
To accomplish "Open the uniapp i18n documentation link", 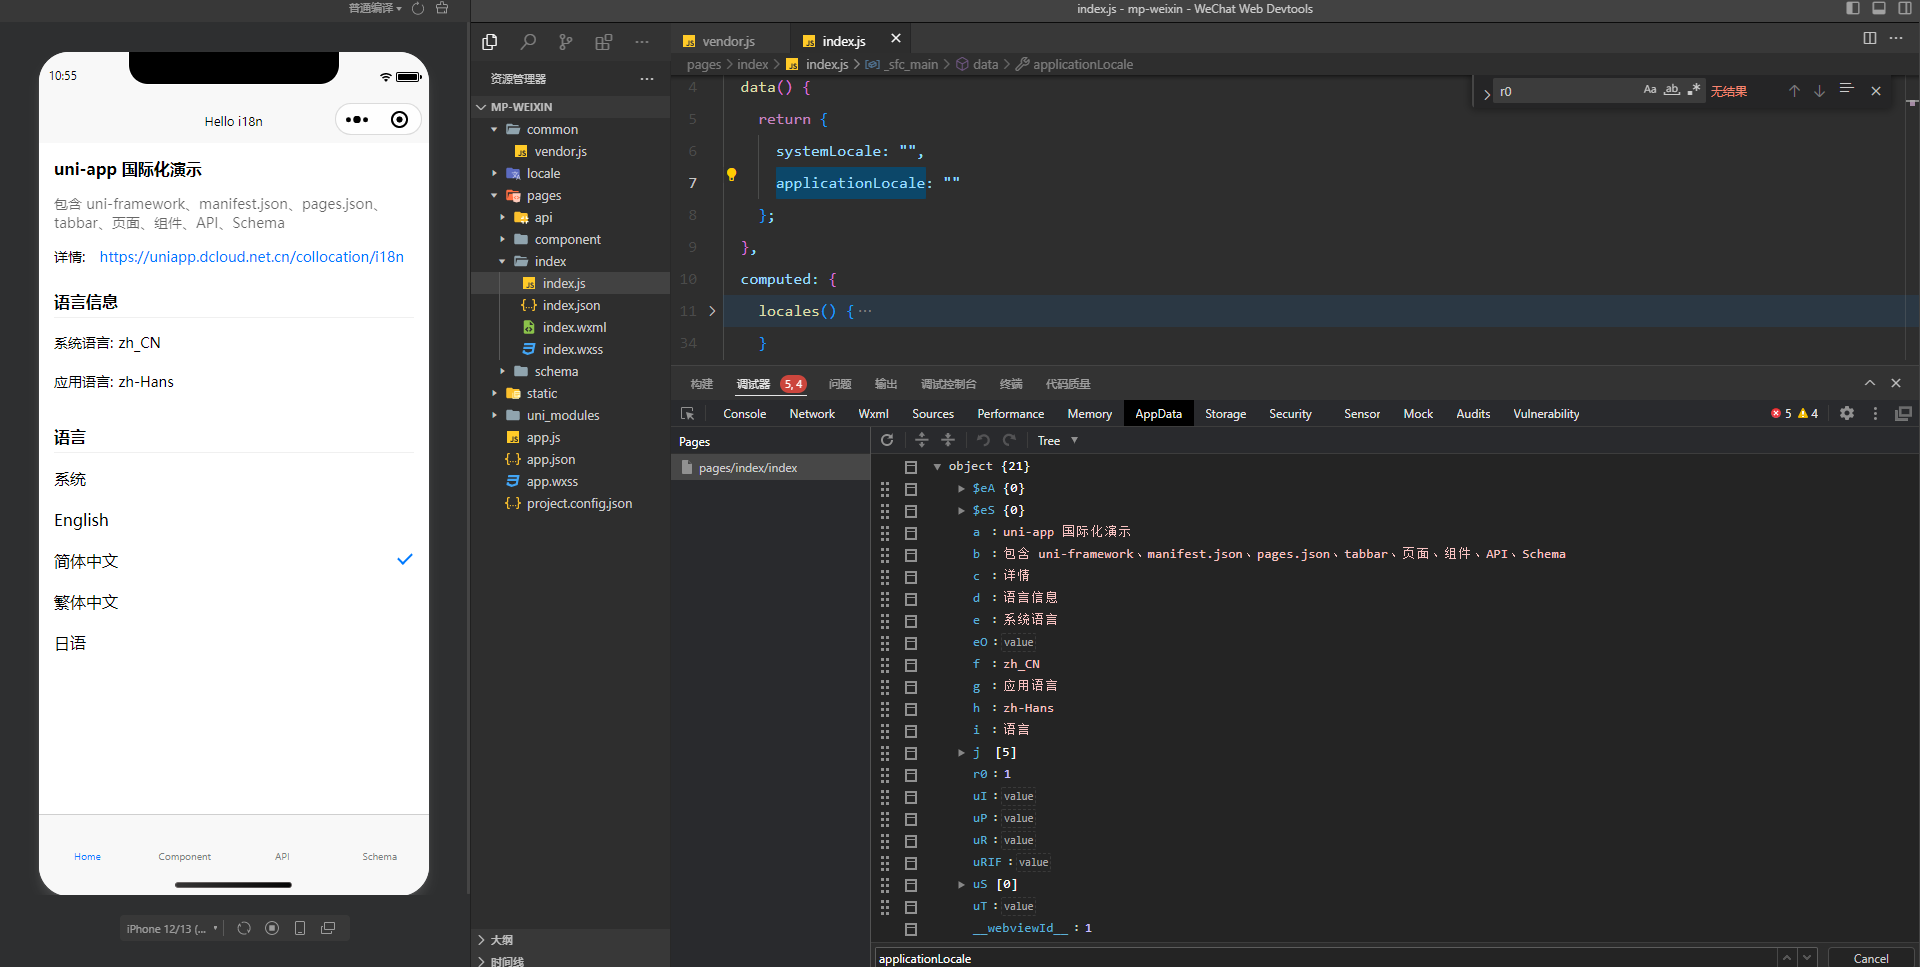I will pyautogui.click(x=251, y=257).
